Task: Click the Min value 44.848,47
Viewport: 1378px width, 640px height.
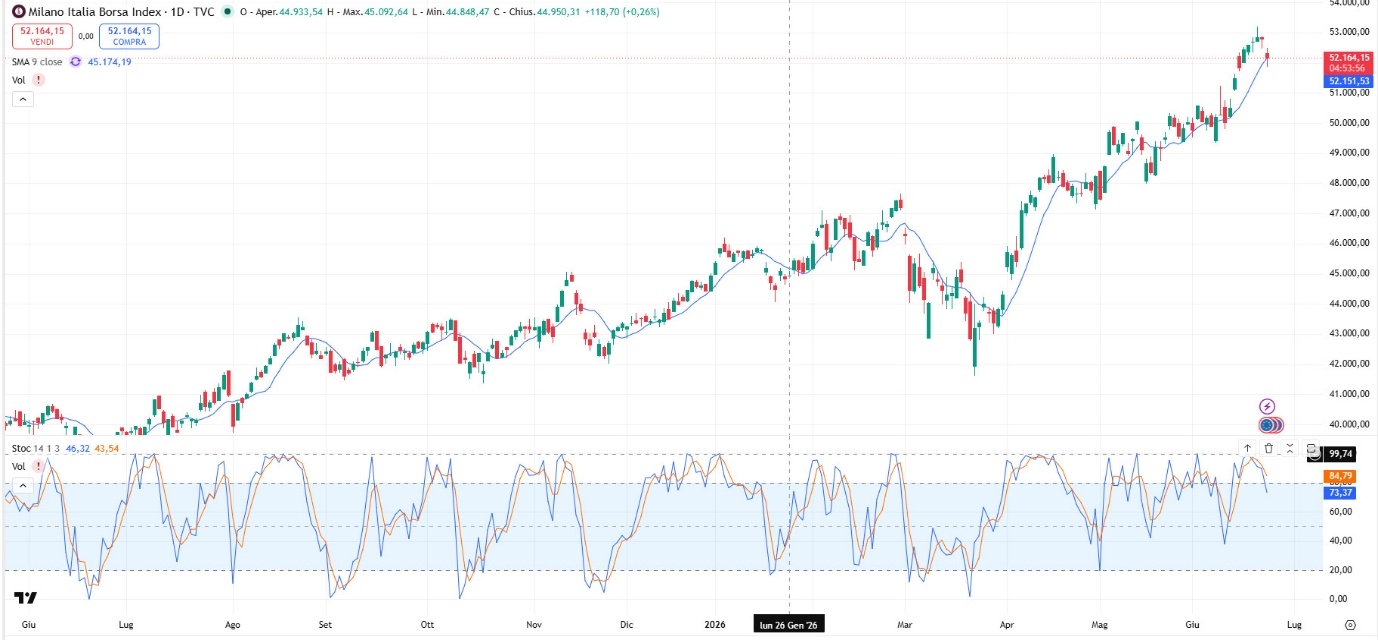Action: pos(466,12)
